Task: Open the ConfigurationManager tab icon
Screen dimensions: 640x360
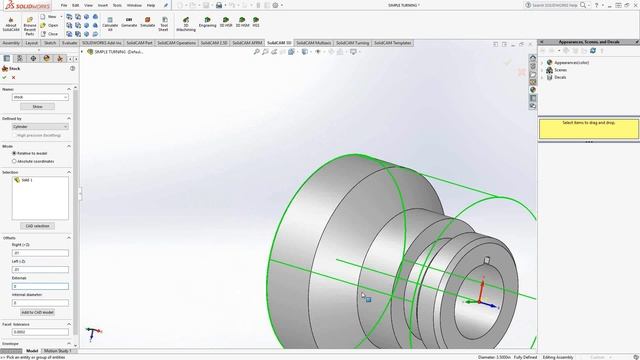Action: click(x=33, y=58)
